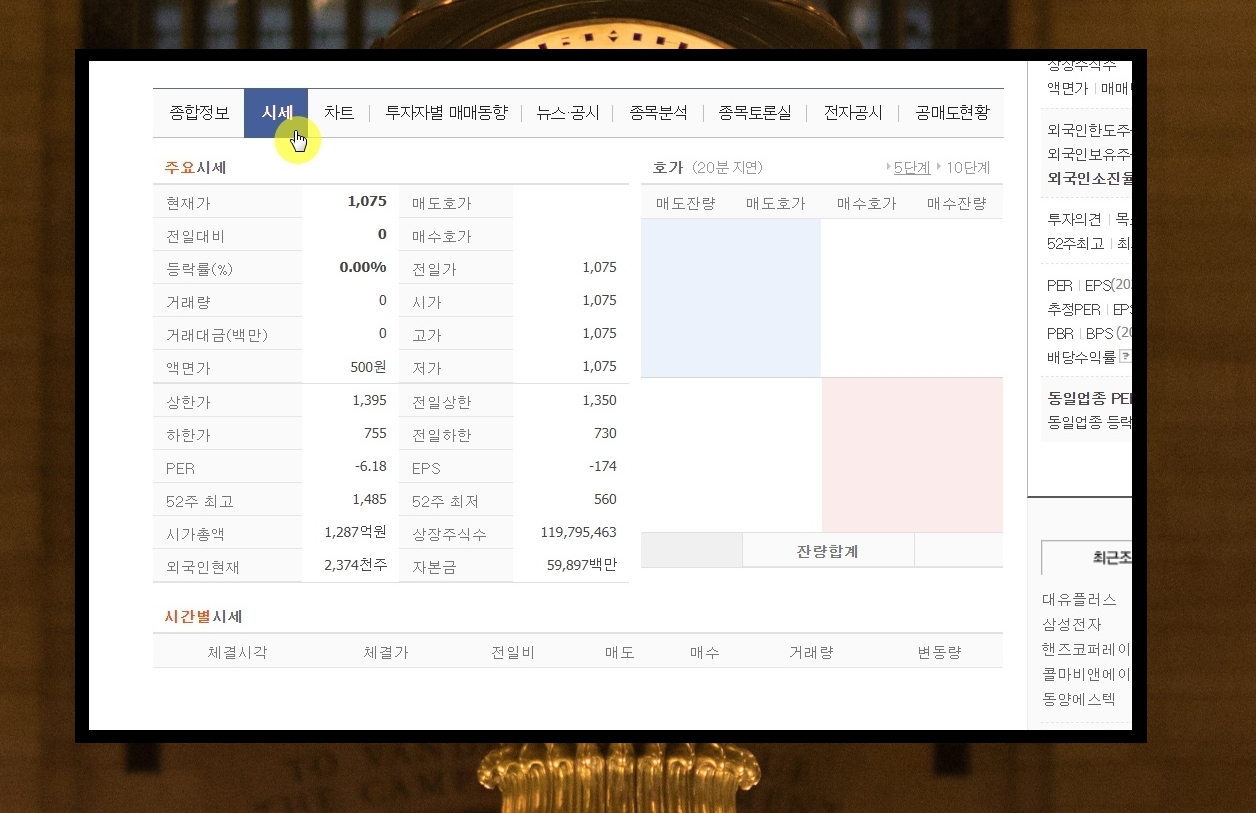Click 투자의견 in the right sidebar
The image size is (1256, 813).
pyautogui.click(x=1074, y=218)
